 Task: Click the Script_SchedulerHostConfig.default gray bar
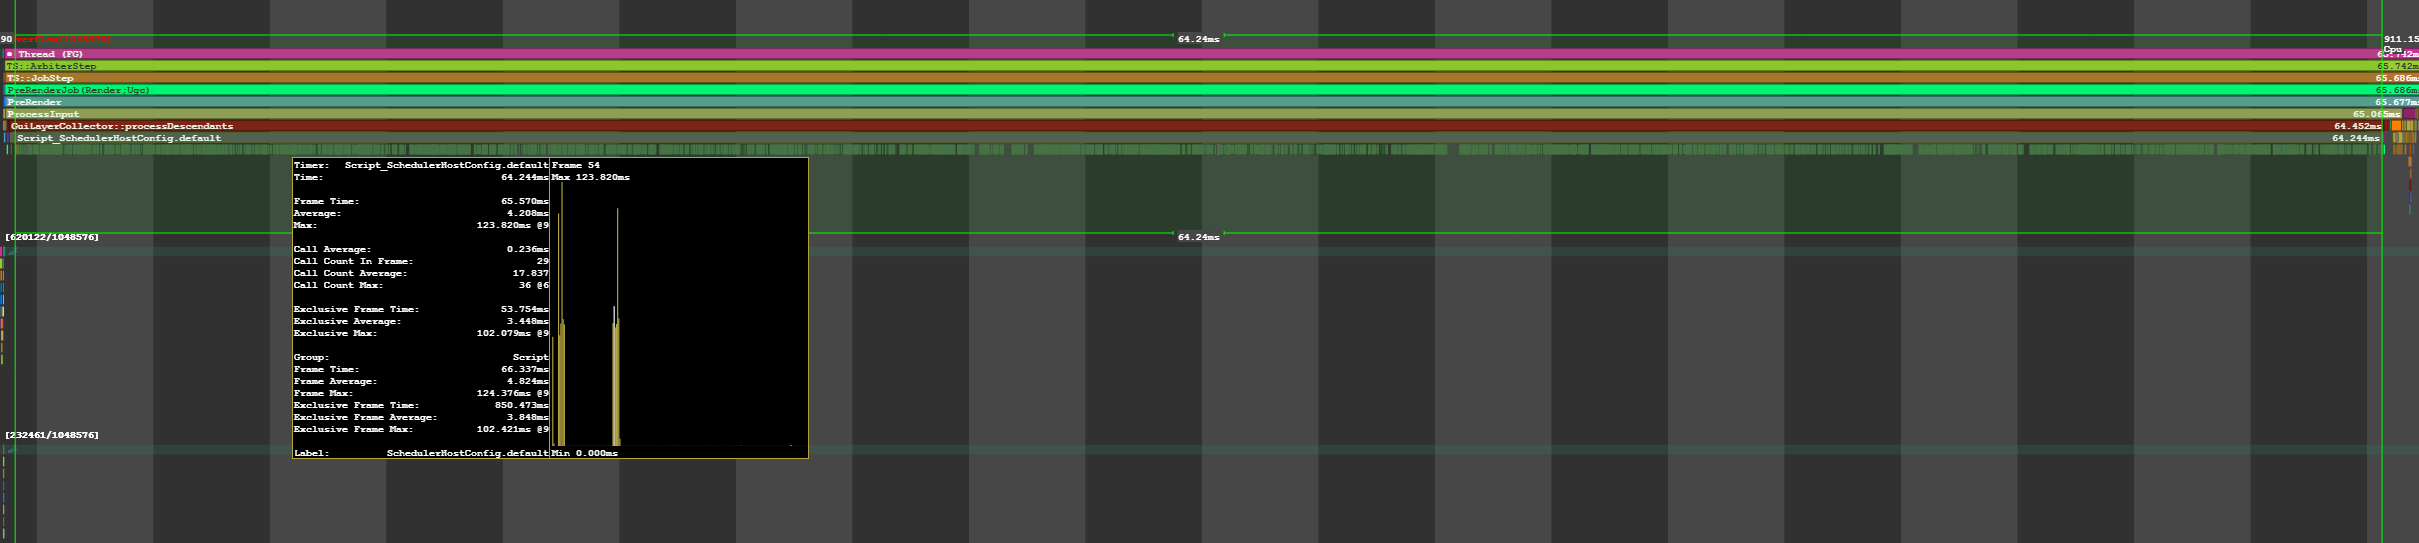pos(1198,138)
